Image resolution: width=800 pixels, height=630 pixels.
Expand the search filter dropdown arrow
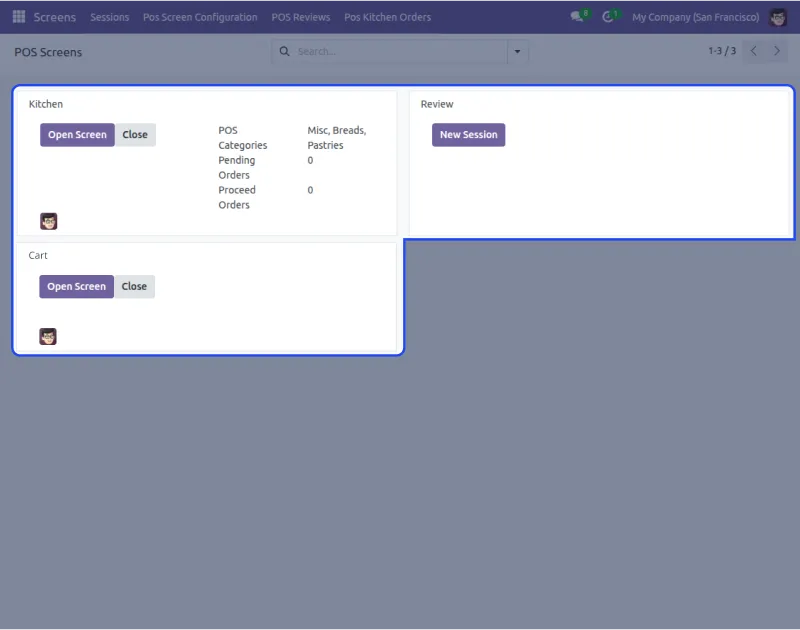coord(518,51)
